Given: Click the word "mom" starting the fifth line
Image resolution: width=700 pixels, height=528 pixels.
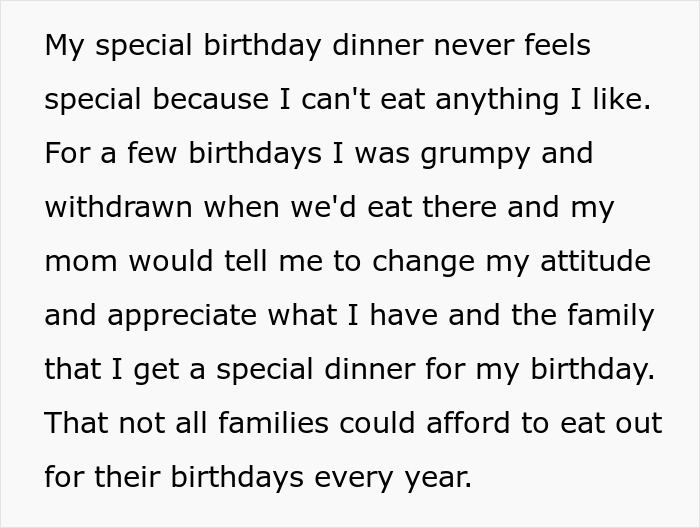Looking at the screenshot, I should 81,262.
